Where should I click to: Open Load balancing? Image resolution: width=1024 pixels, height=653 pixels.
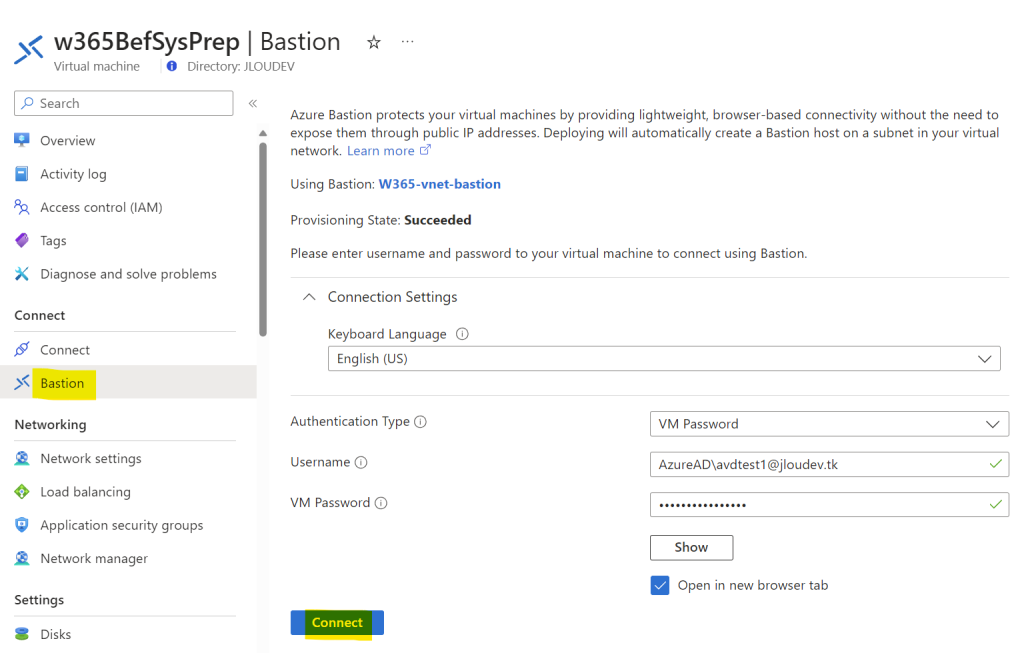coord(86,492)
